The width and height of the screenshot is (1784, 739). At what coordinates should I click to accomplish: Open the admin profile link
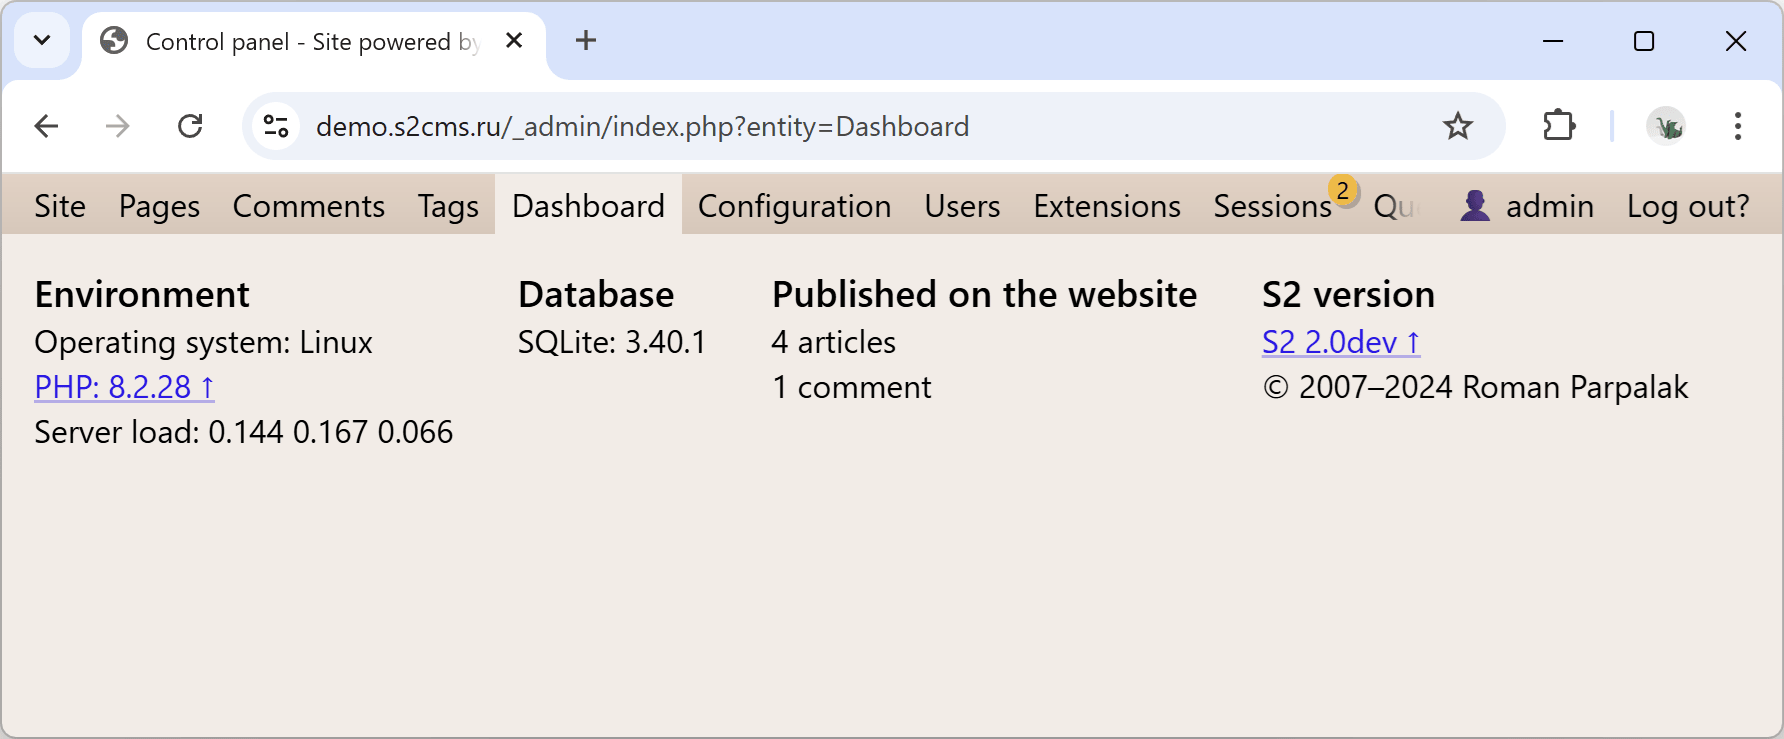(1549, 206)
